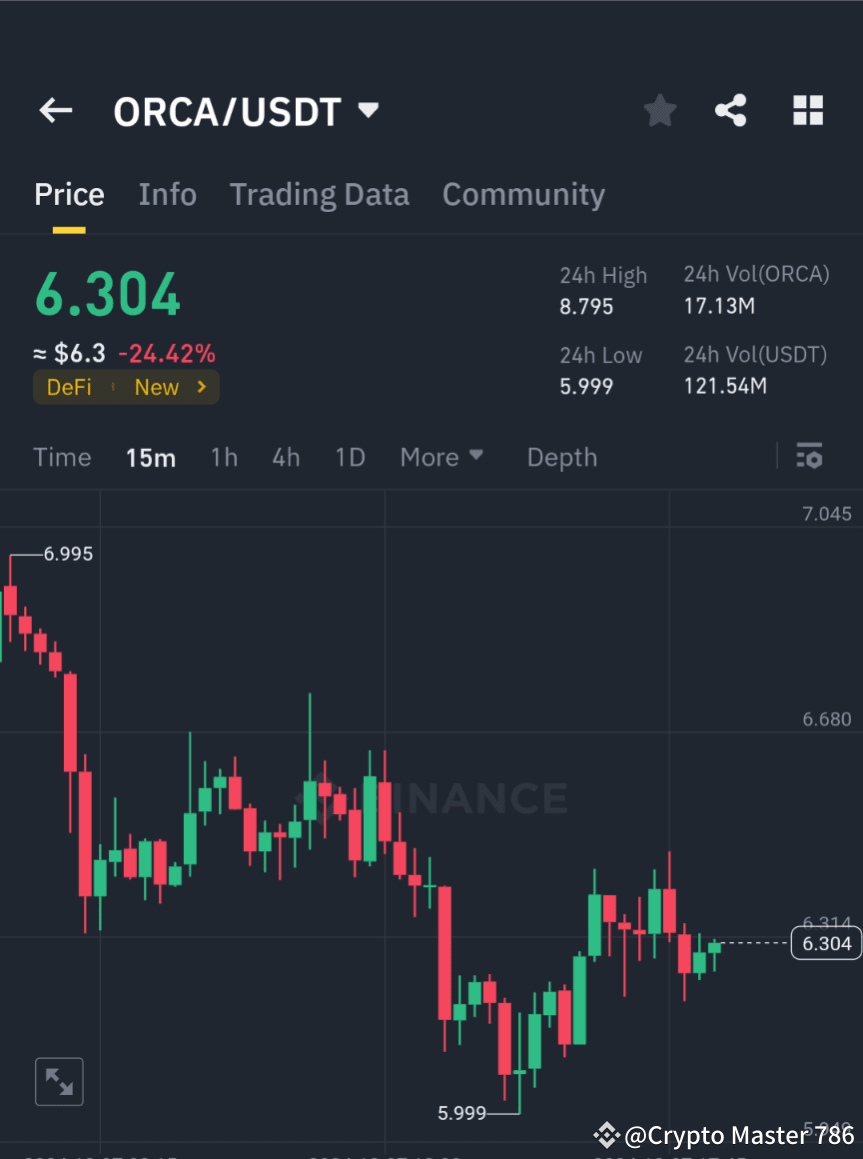The width and height of the screenshot is (863, 1159).
Task: Switch to the Trading Data tab
Action: point(319,194)
